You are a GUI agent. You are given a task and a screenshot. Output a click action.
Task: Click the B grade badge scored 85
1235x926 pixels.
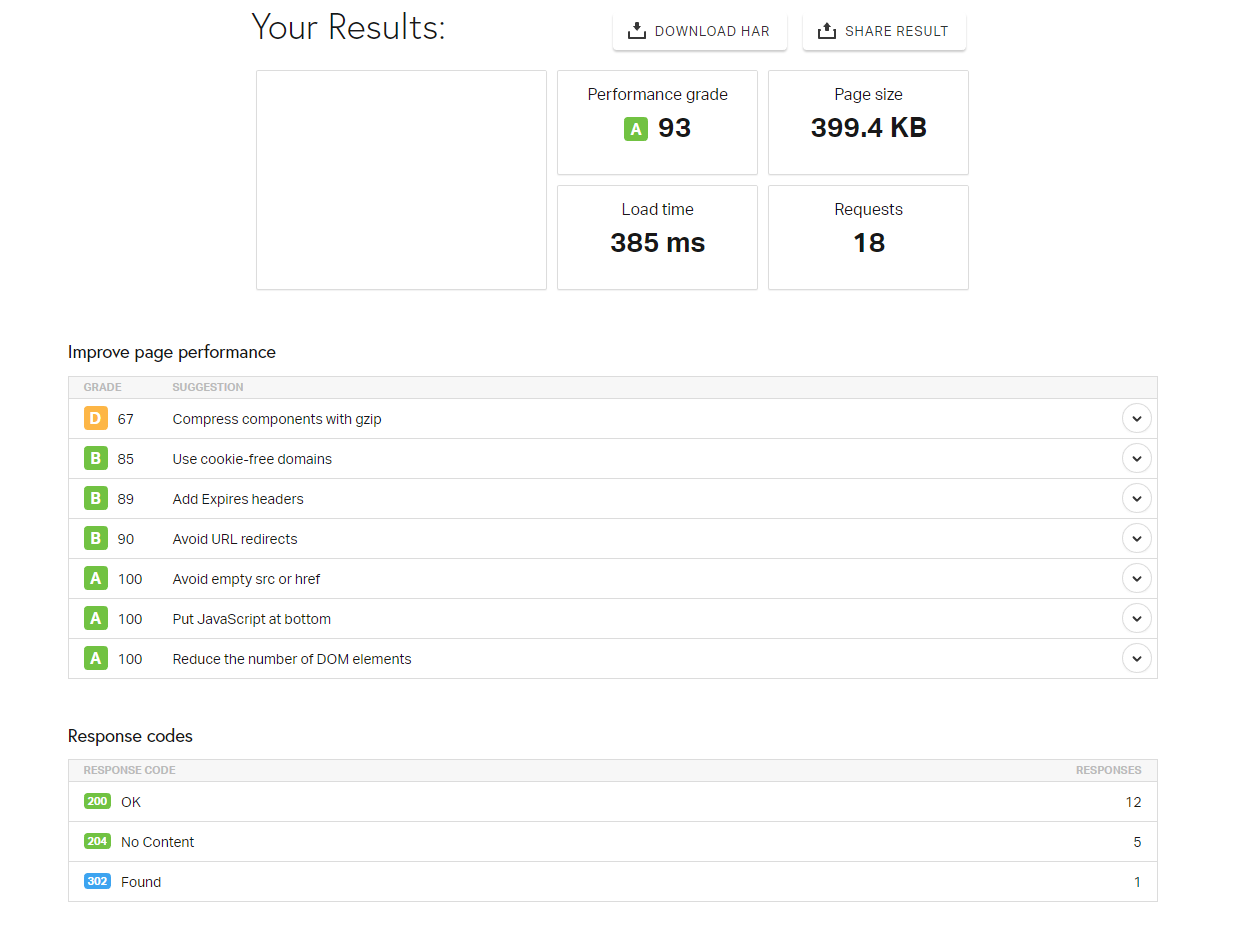click(x=95, y=459)
